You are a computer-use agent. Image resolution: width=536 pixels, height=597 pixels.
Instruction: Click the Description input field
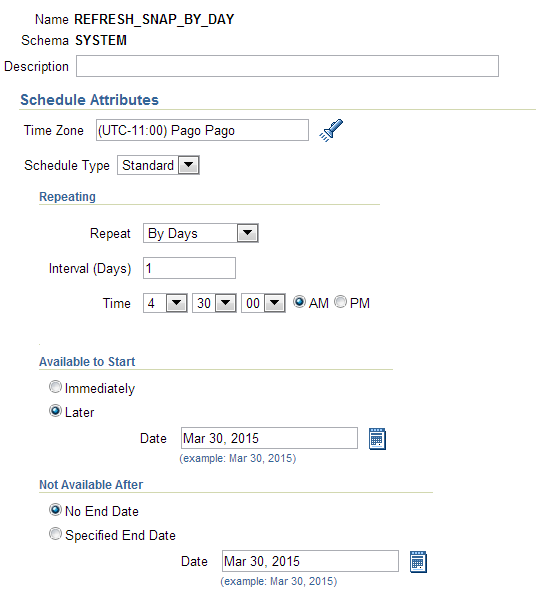point(287,66)
